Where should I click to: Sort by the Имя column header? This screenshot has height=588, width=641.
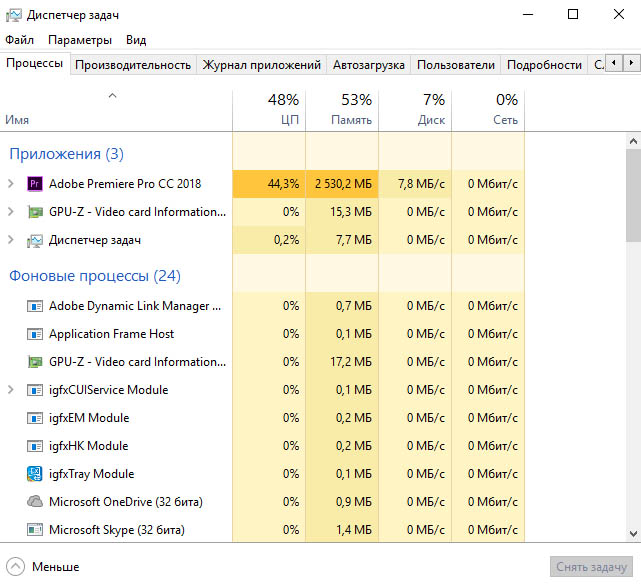(116, 111)
